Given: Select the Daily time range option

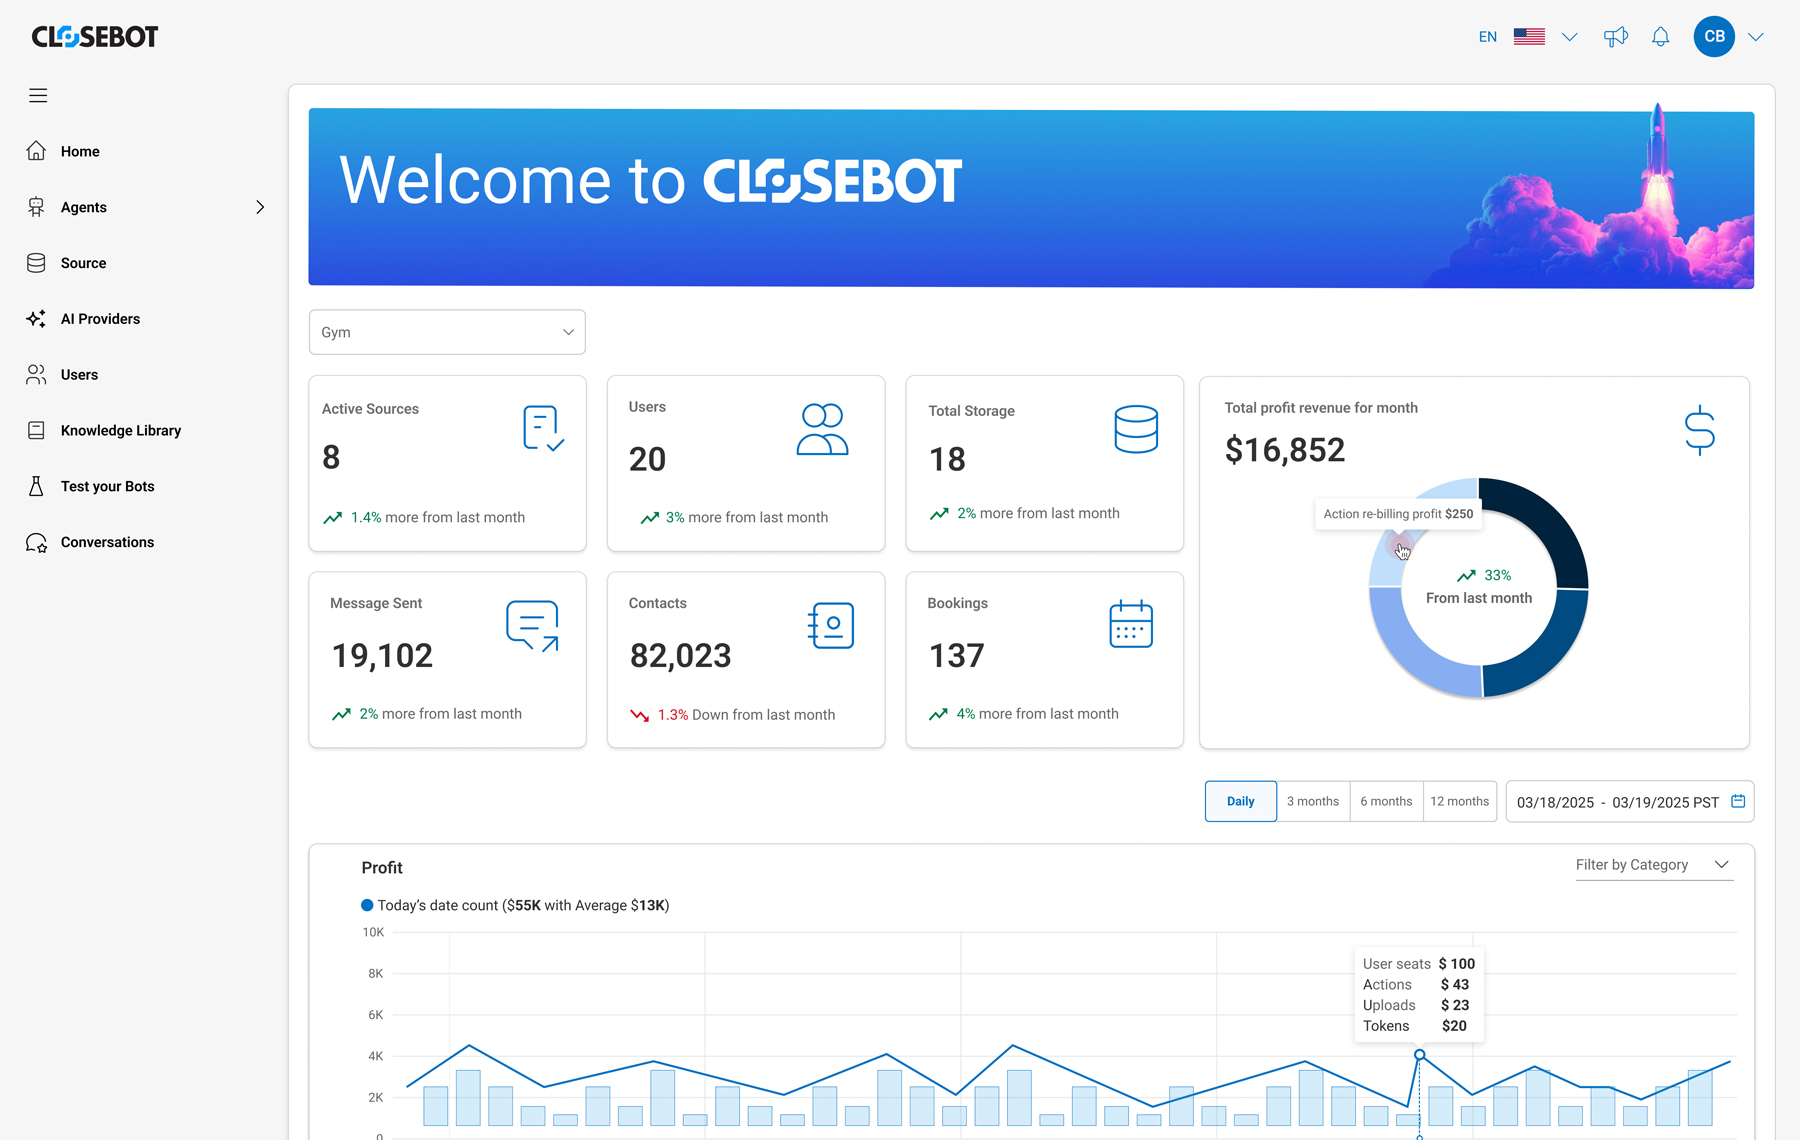Looking at the screenshot, I should click(1240, 801).
